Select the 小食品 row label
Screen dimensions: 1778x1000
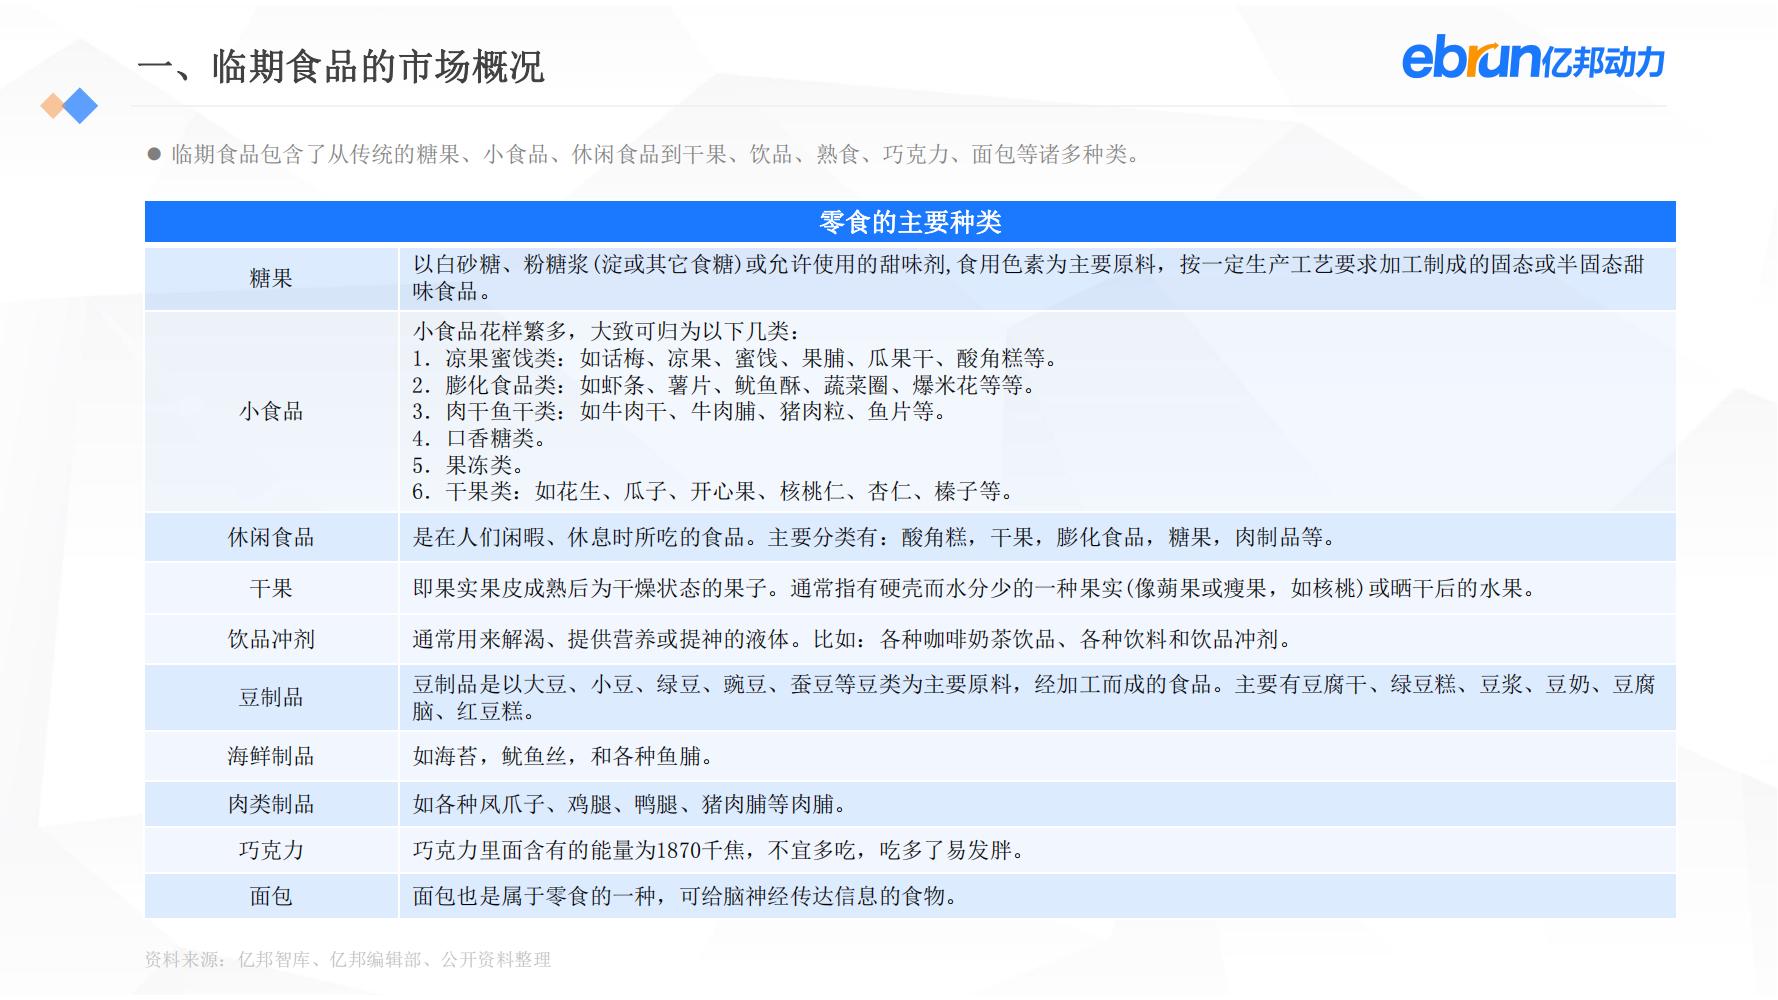coord(268,410)
